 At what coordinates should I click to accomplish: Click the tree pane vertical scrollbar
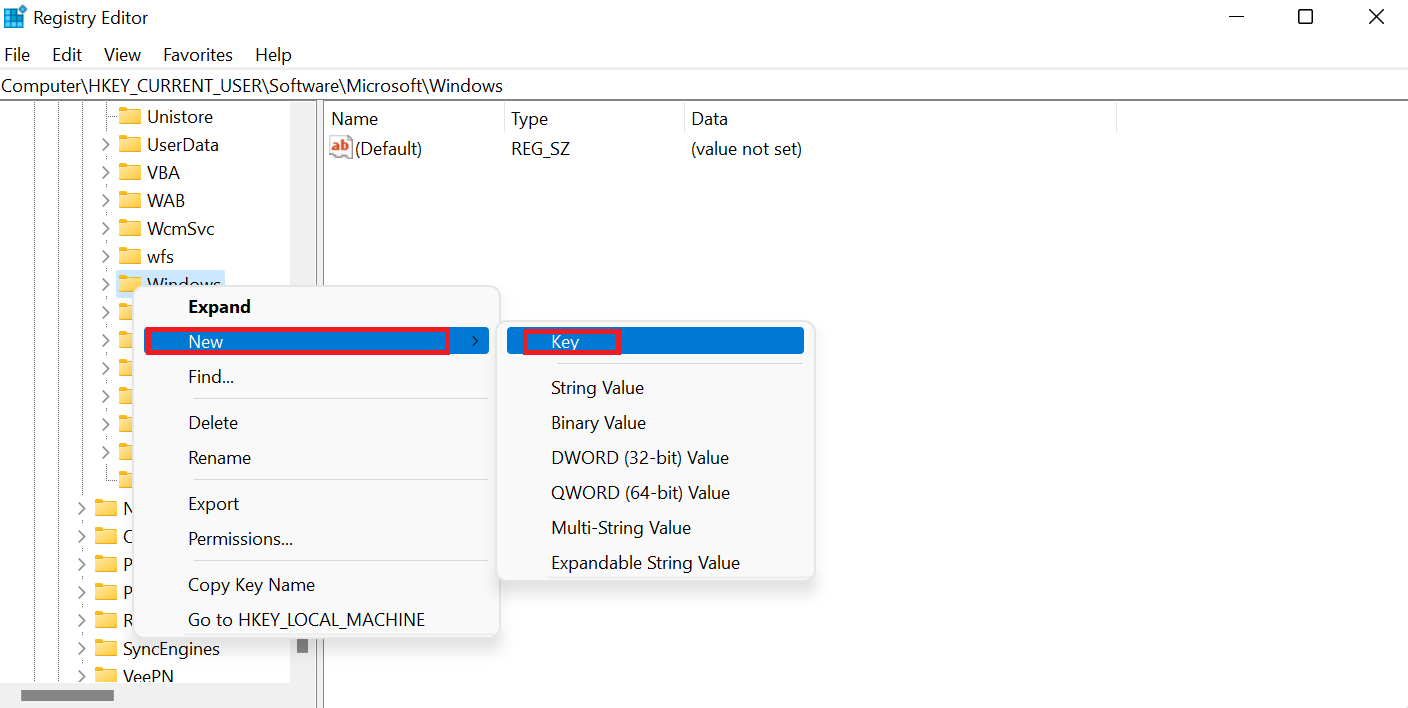[x=303, y=392]
